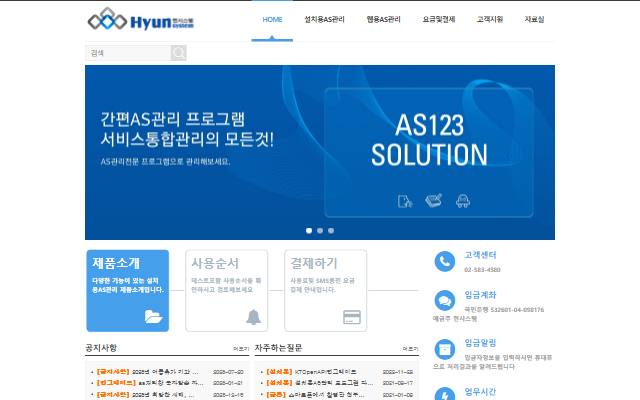Click the pencil edit icon in AS123 banner
640x400 pixels.
433,200
